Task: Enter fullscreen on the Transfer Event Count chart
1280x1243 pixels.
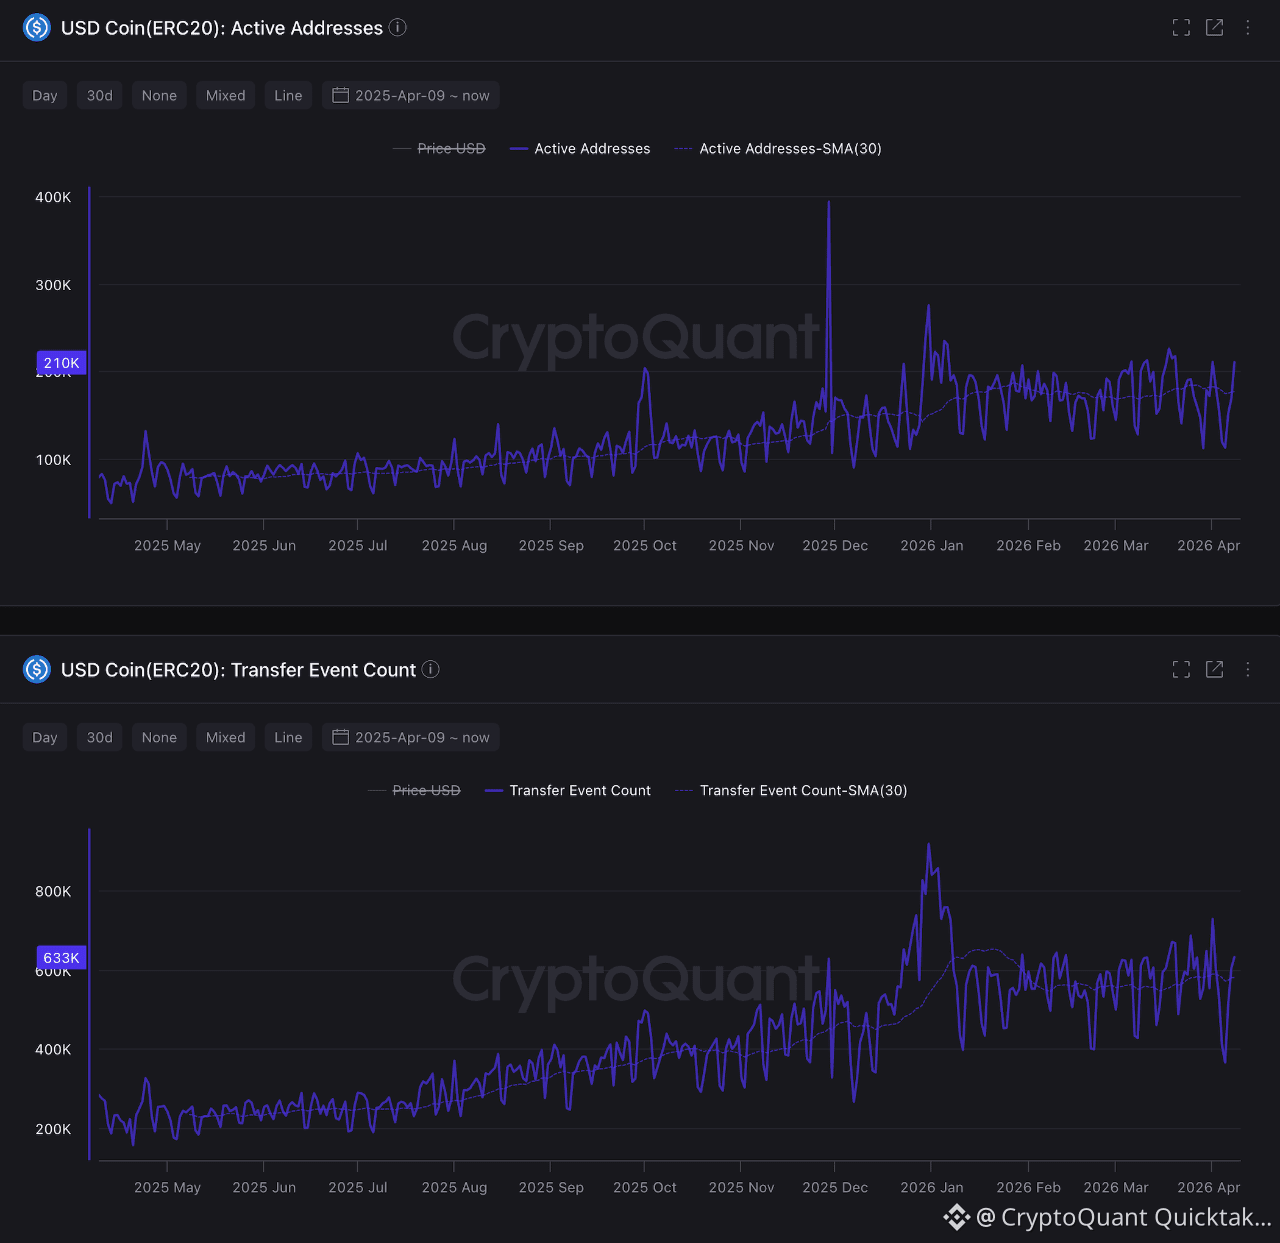Action: (x=1181, y=670)
